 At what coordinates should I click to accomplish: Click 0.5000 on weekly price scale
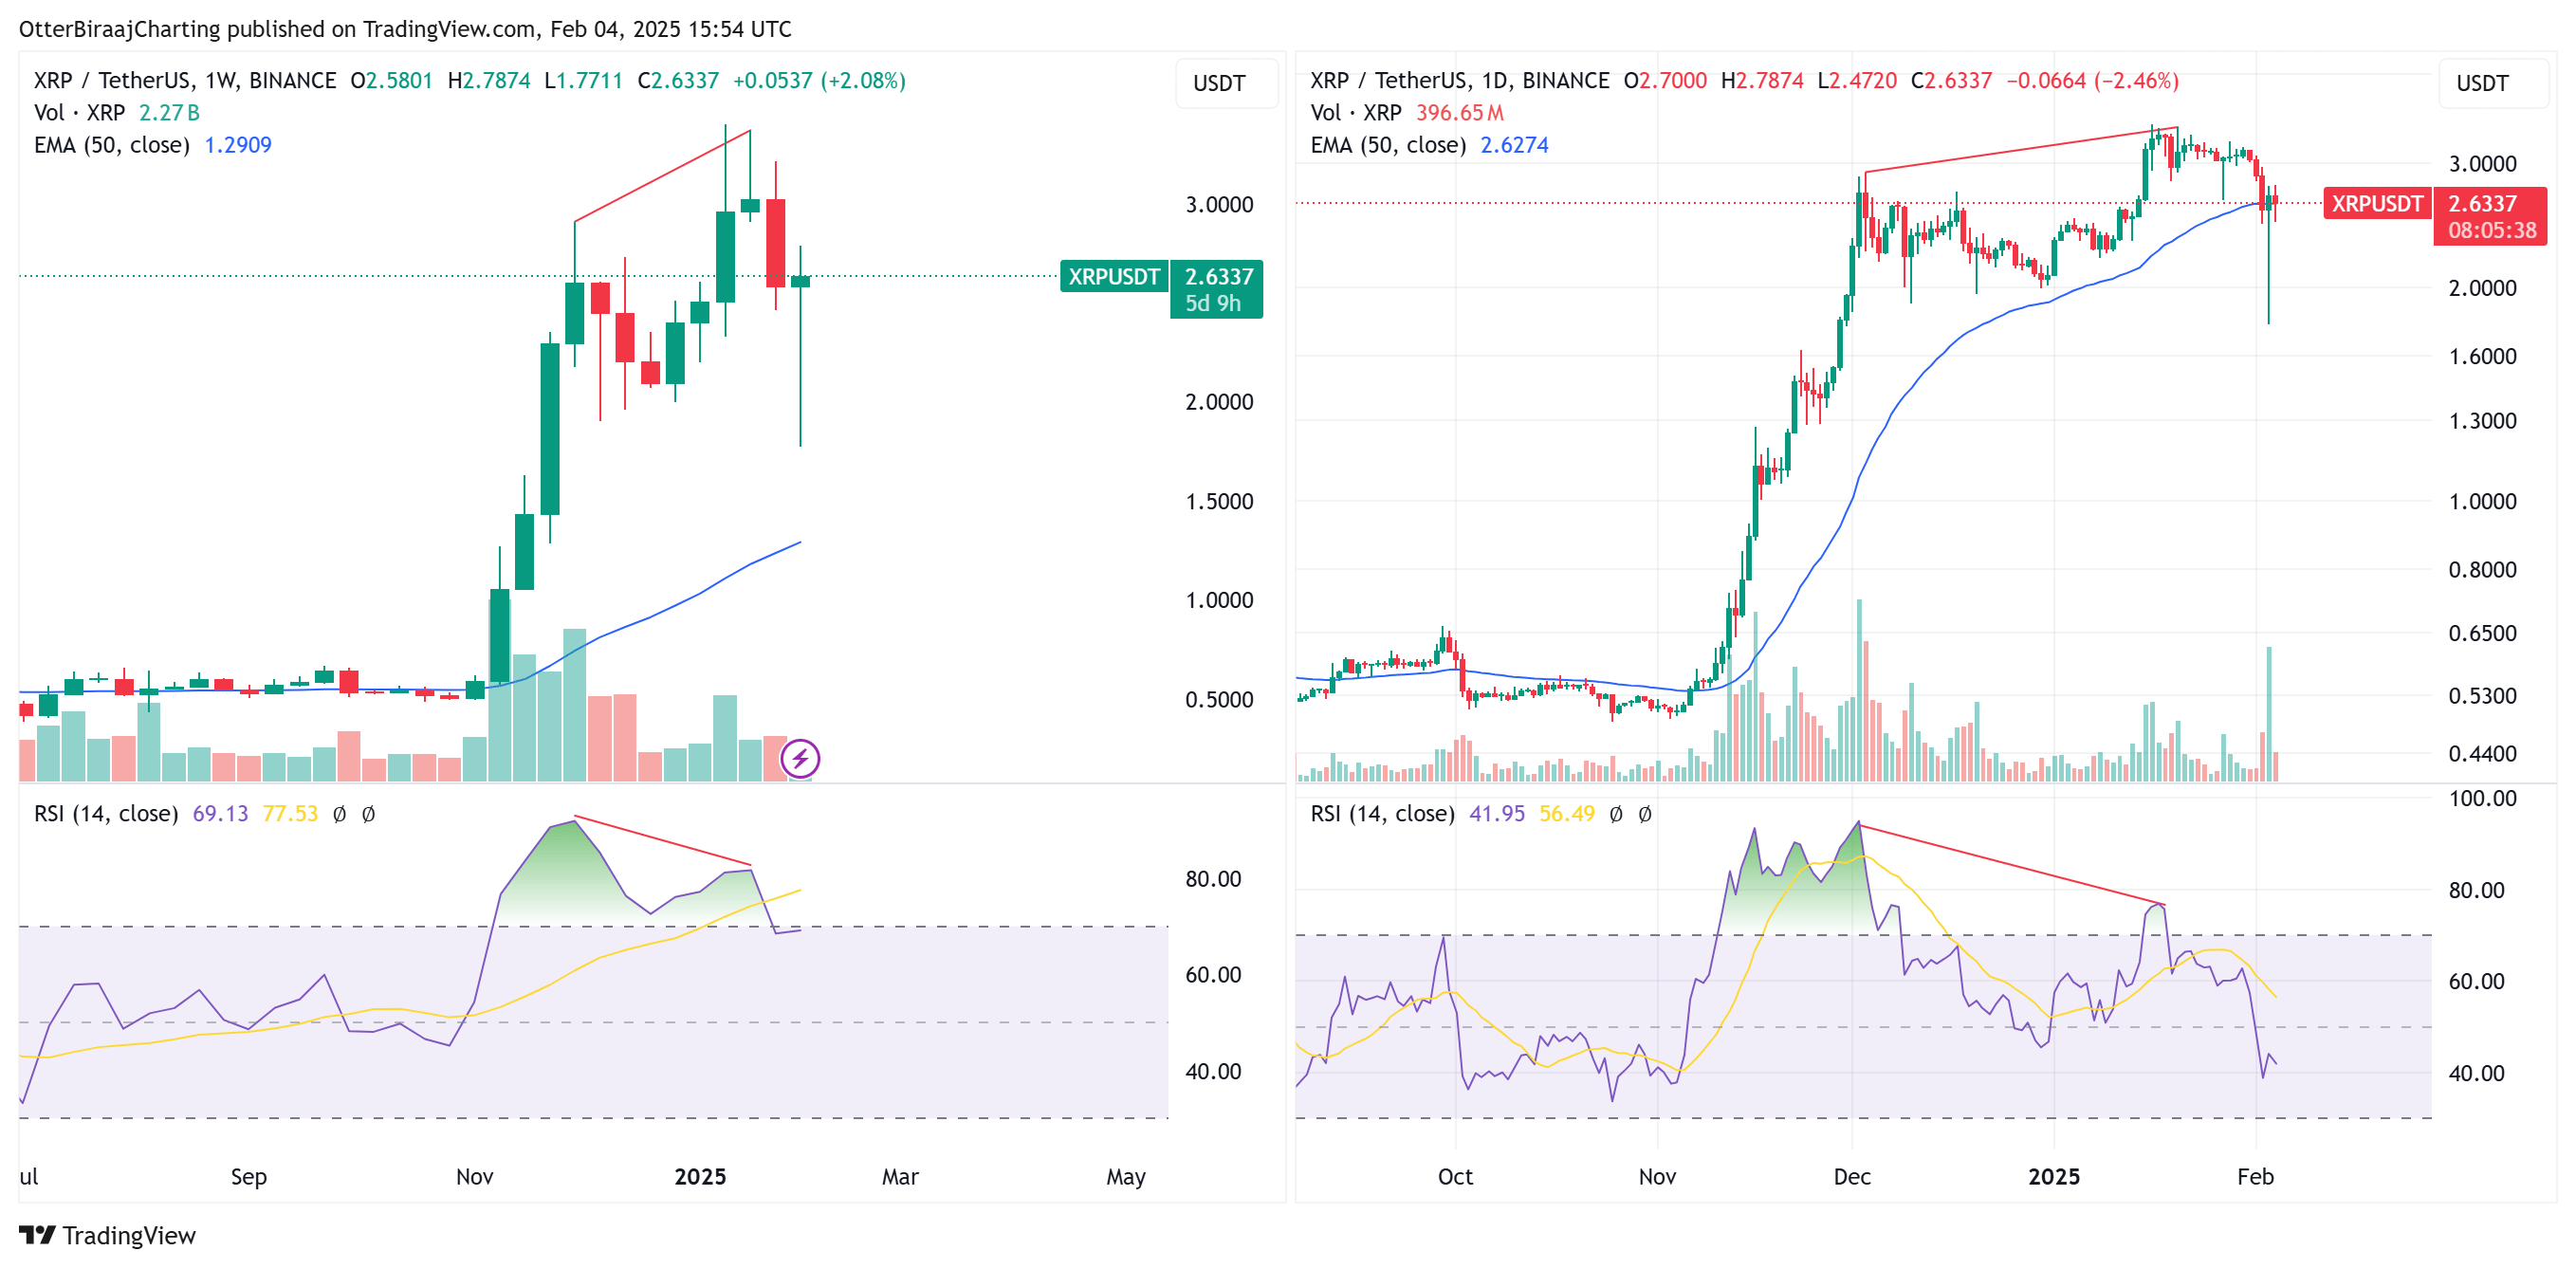tap(1219, 699)
